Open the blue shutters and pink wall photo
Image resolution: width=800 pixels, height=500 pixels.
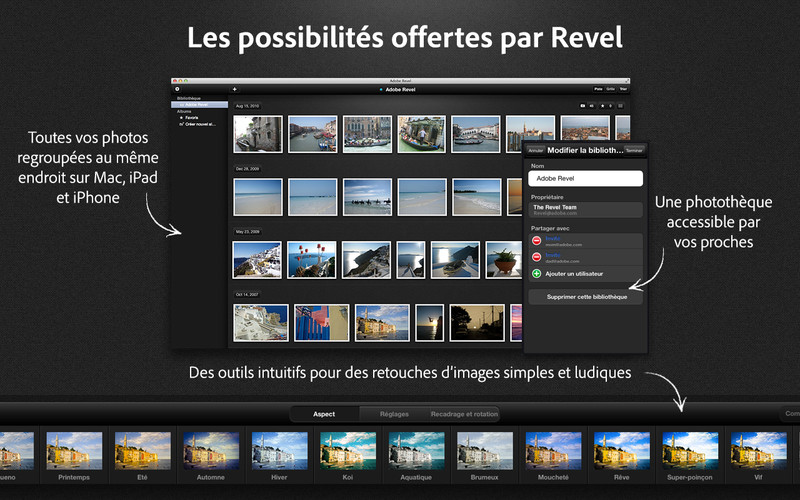coord(321,323)
